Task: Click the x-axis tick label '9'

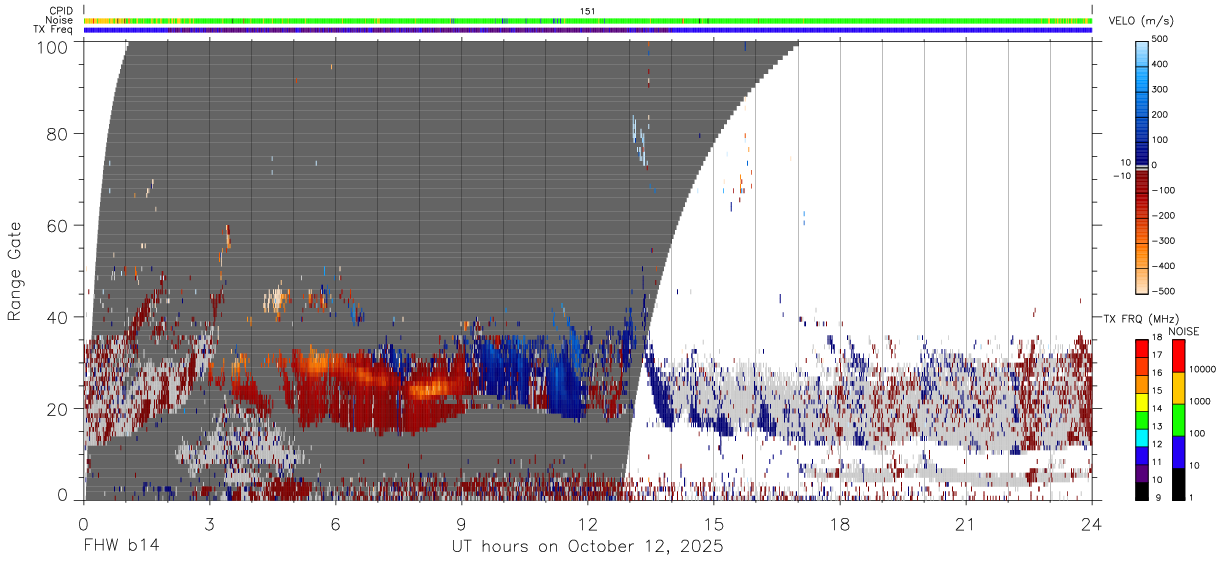Action: (x=461, y=523)
